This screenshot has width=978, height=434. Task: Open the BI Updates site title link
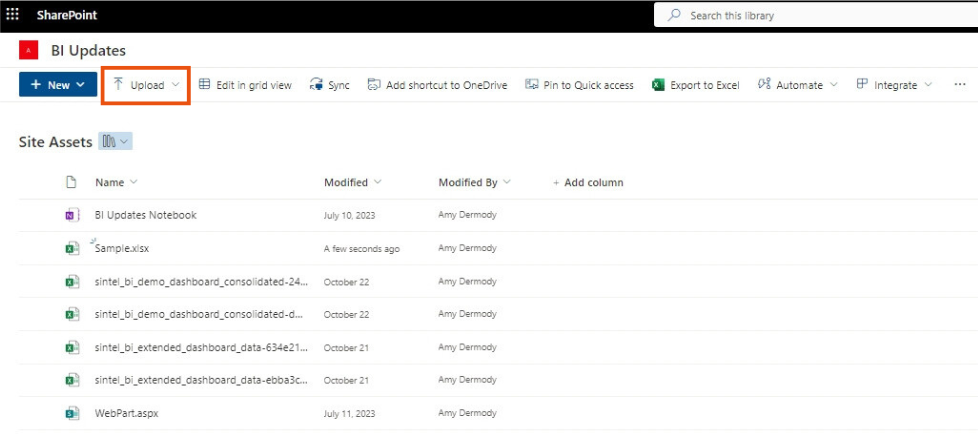click(x=89, y=51)
